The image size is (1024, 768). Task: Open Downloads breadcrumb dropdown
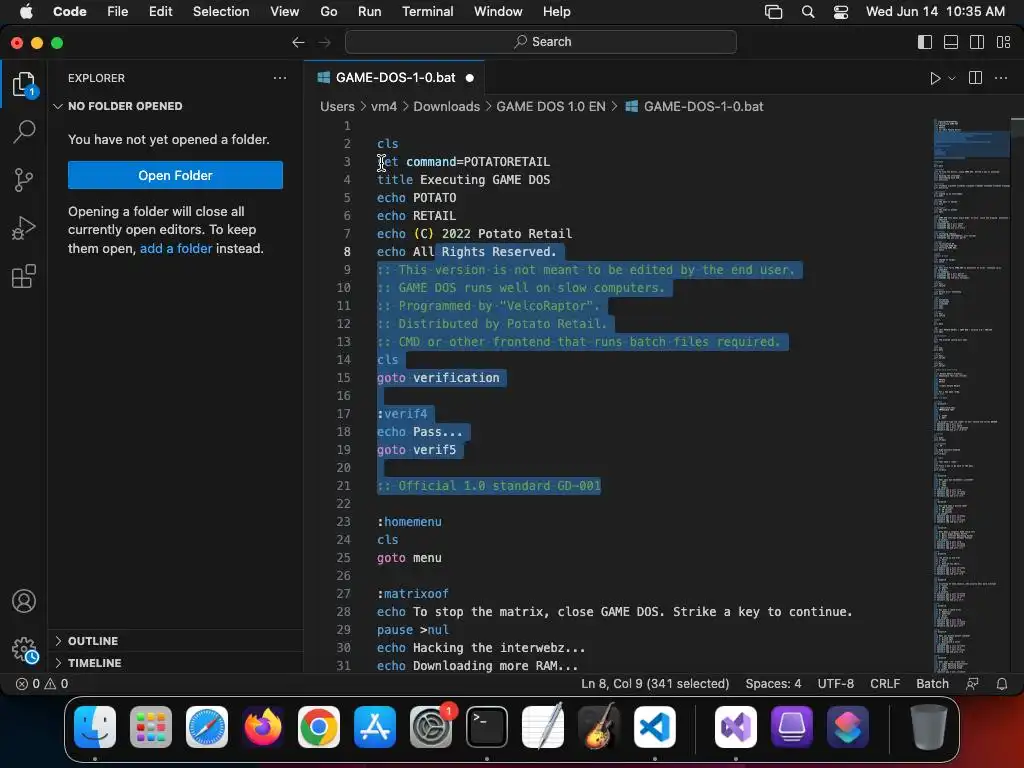pos(446,106)
